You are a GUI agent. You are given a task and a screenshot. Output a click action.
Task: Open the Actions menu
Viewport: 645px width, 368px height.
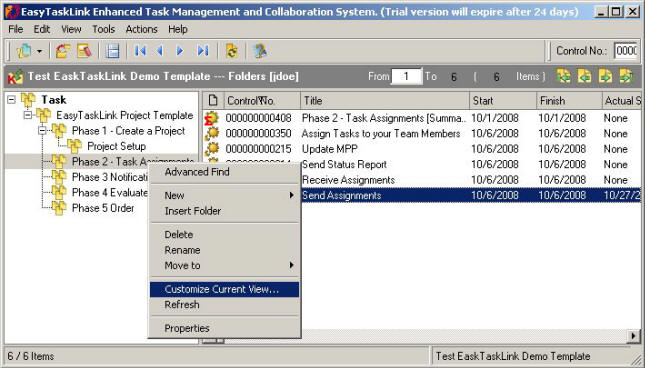point(142,29)
